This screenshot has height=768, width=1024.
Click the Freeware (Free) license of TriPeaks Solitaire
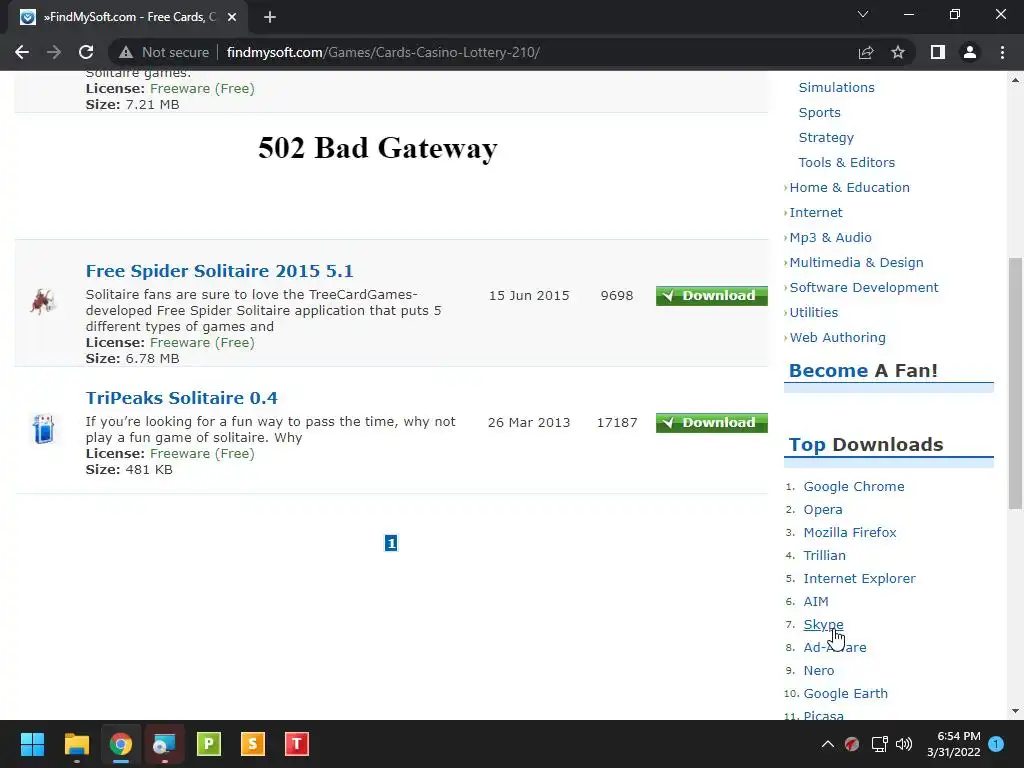(202, 454)
